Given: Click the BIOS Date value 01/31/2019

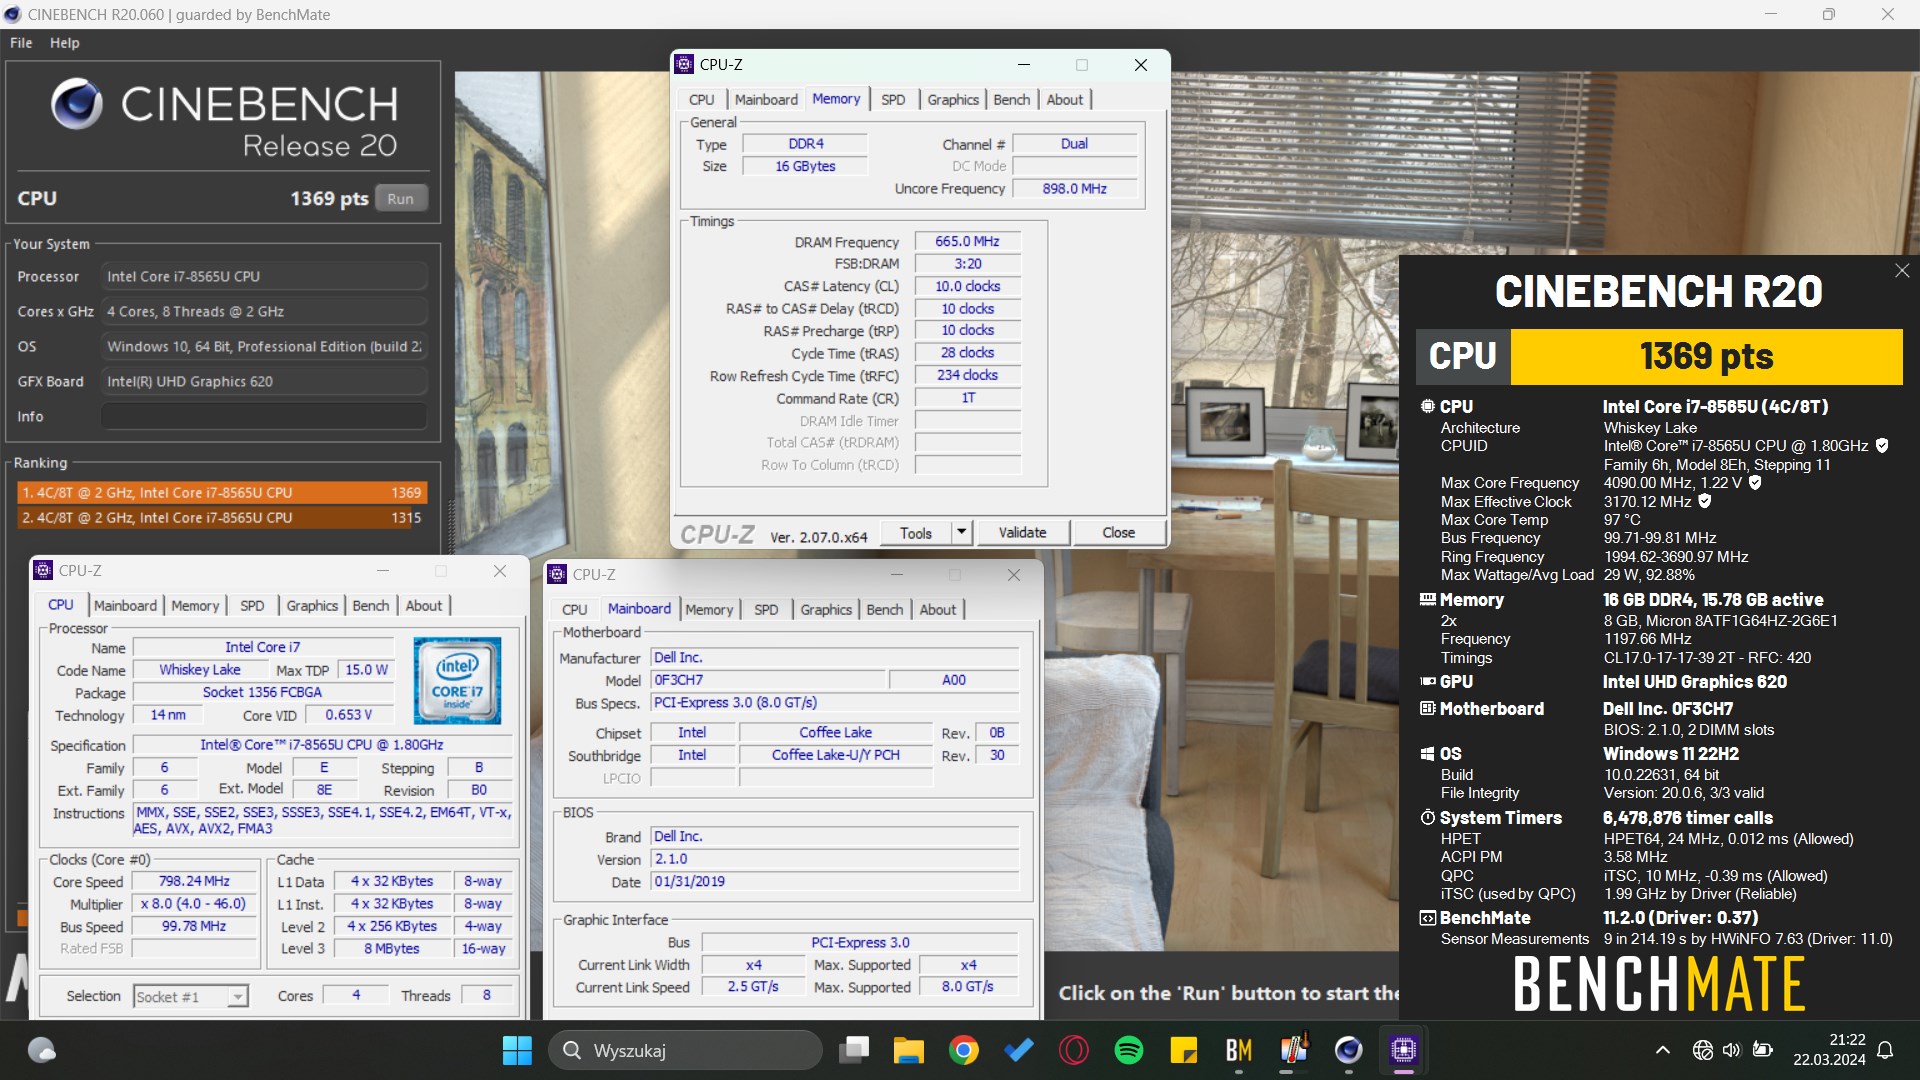Looking at the screenshot, I should pyautogui.click(x=835, y=882).
